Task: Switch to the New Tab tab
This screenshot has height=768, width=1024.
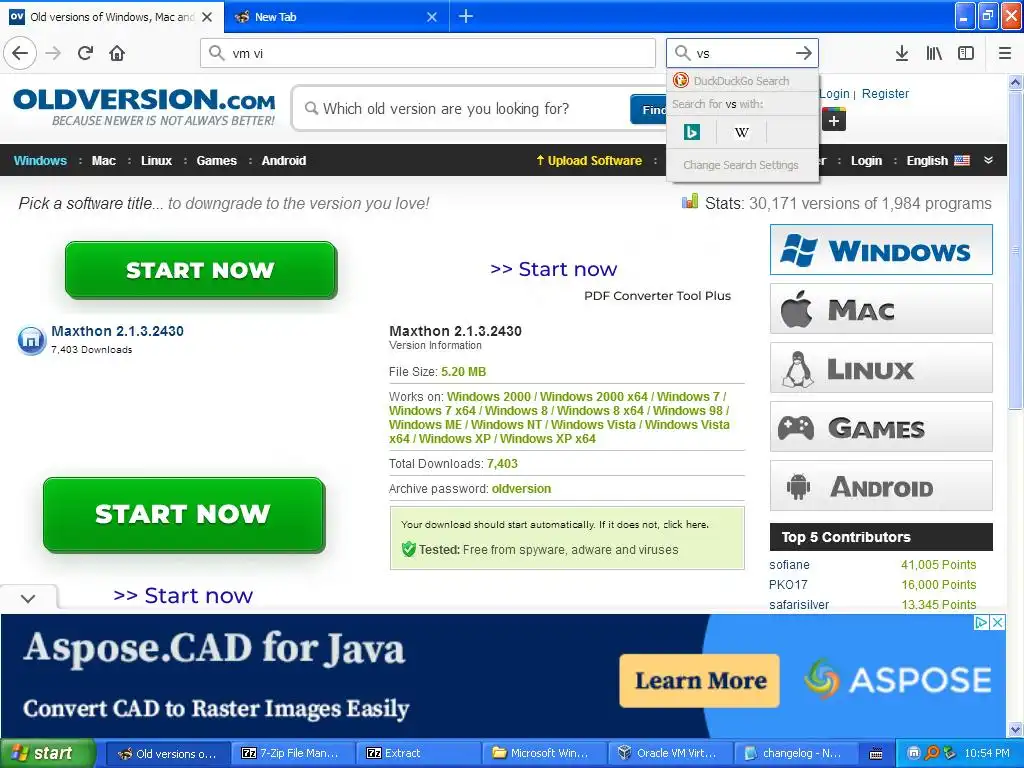Action: 336,17
